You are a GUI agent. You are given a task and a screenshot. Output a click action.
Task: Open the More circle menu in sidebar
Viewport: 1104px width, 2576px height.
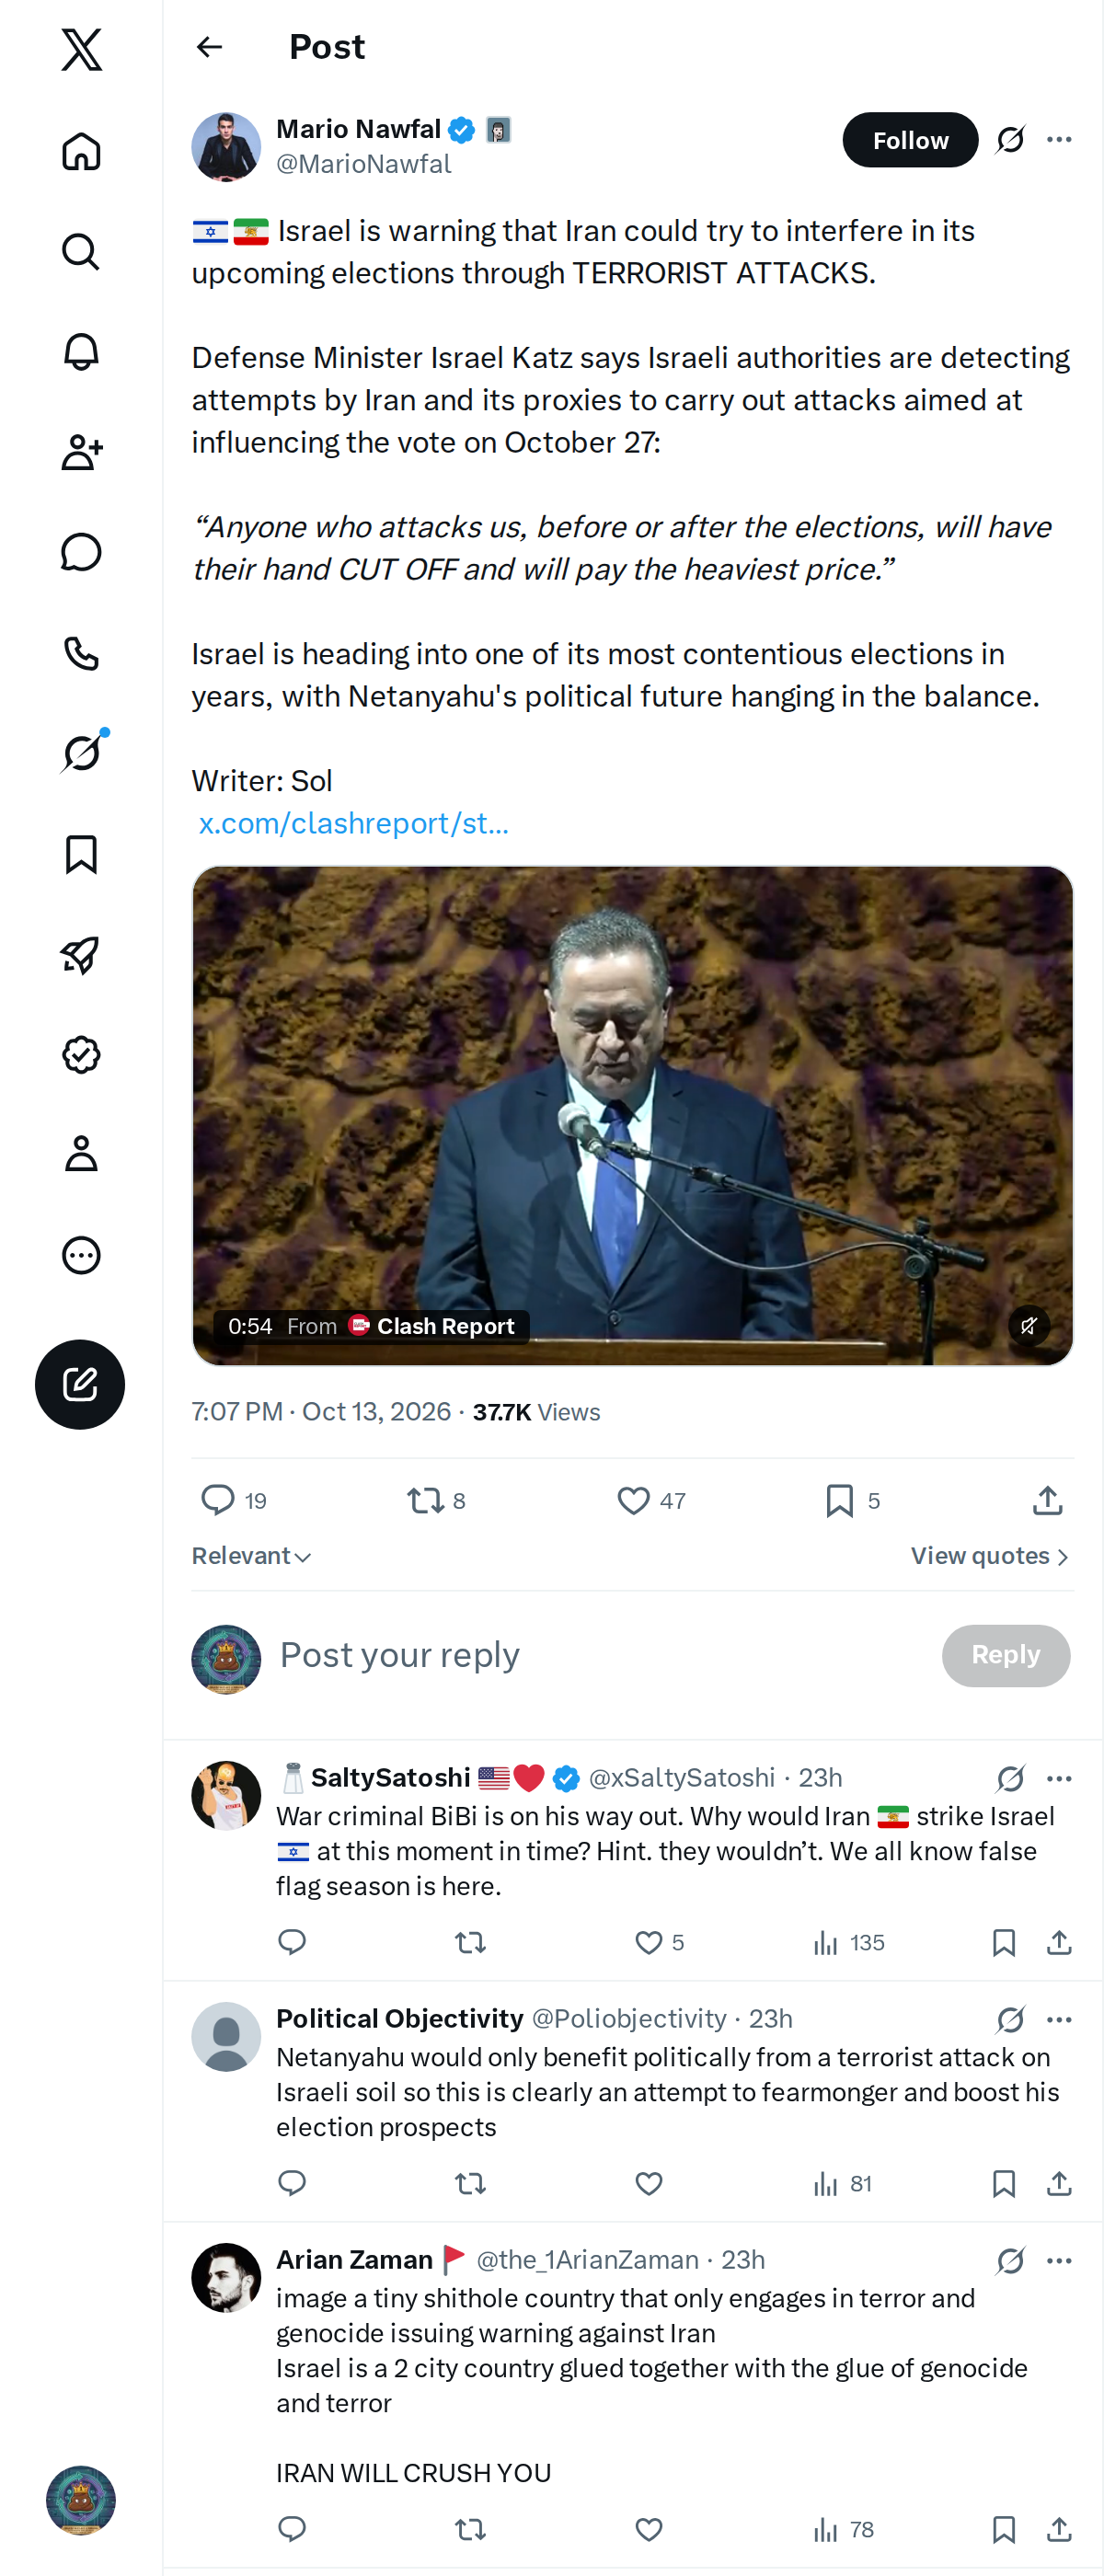pos(81,1255)
